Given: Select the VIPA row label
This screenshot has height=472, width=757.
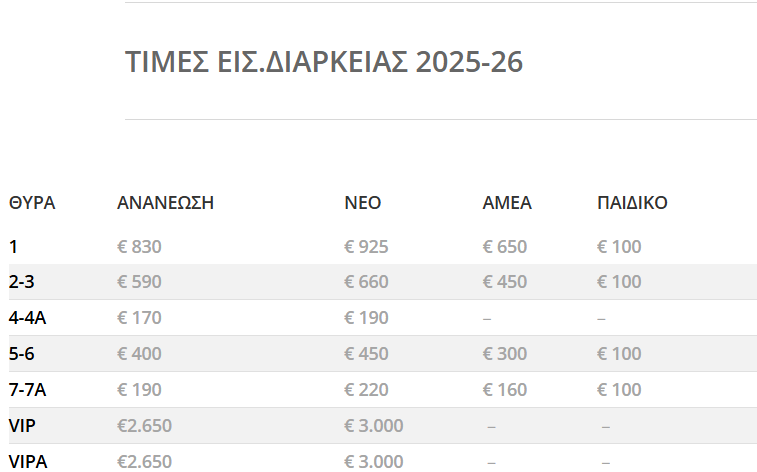Looking at the screenshot, I should point(28,461).
